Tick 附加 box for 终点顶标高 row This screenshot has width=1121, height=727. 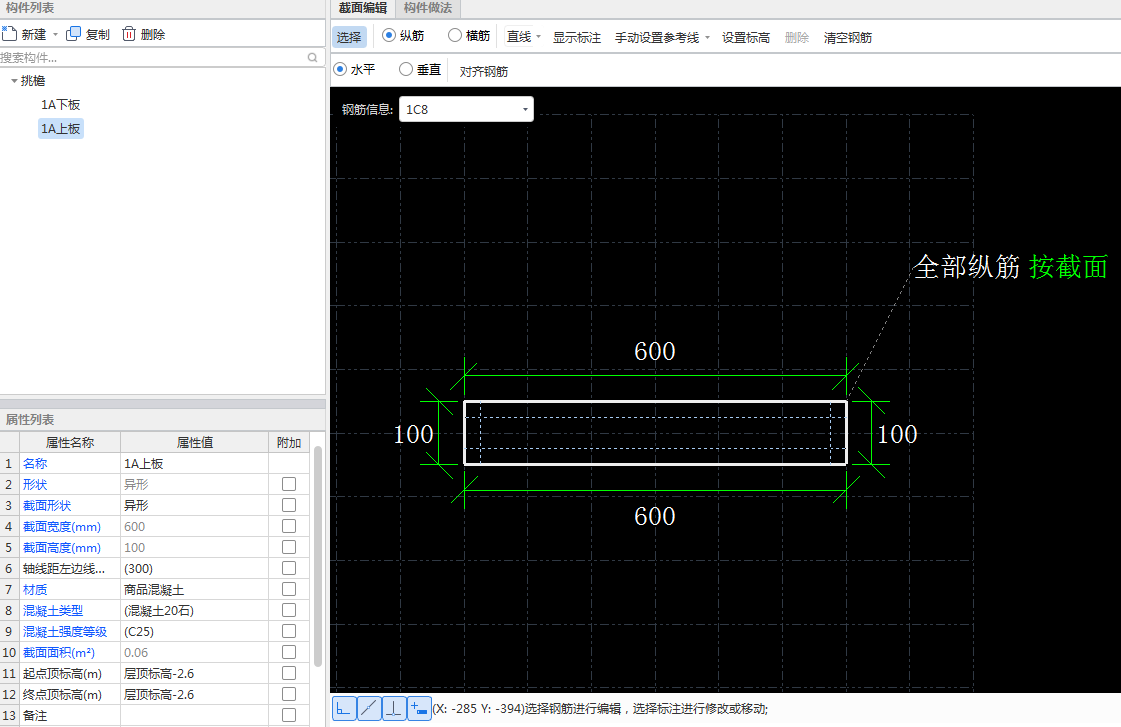289,694
